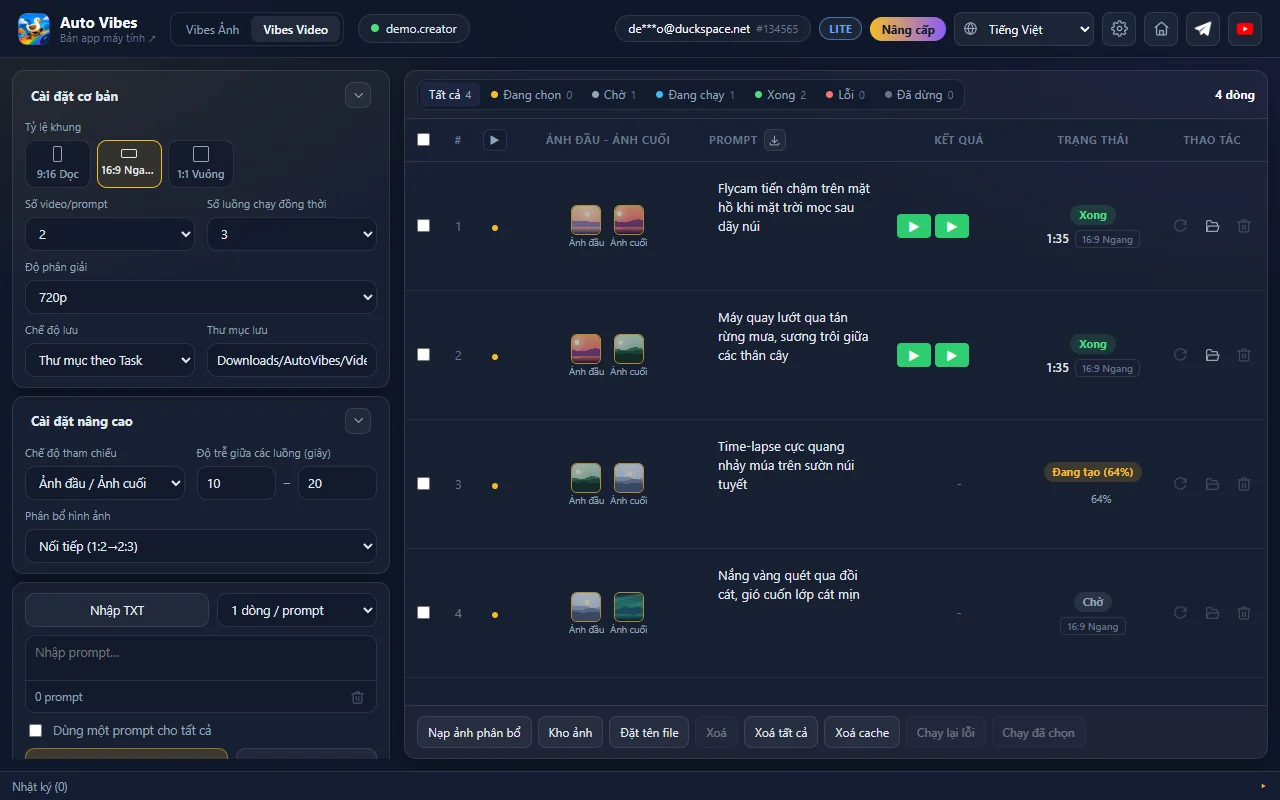Viewport: 1280px width, 800px height.
Task: Delete the Flycam prompt row via trash icon
Action: (x=1244, y=227)
